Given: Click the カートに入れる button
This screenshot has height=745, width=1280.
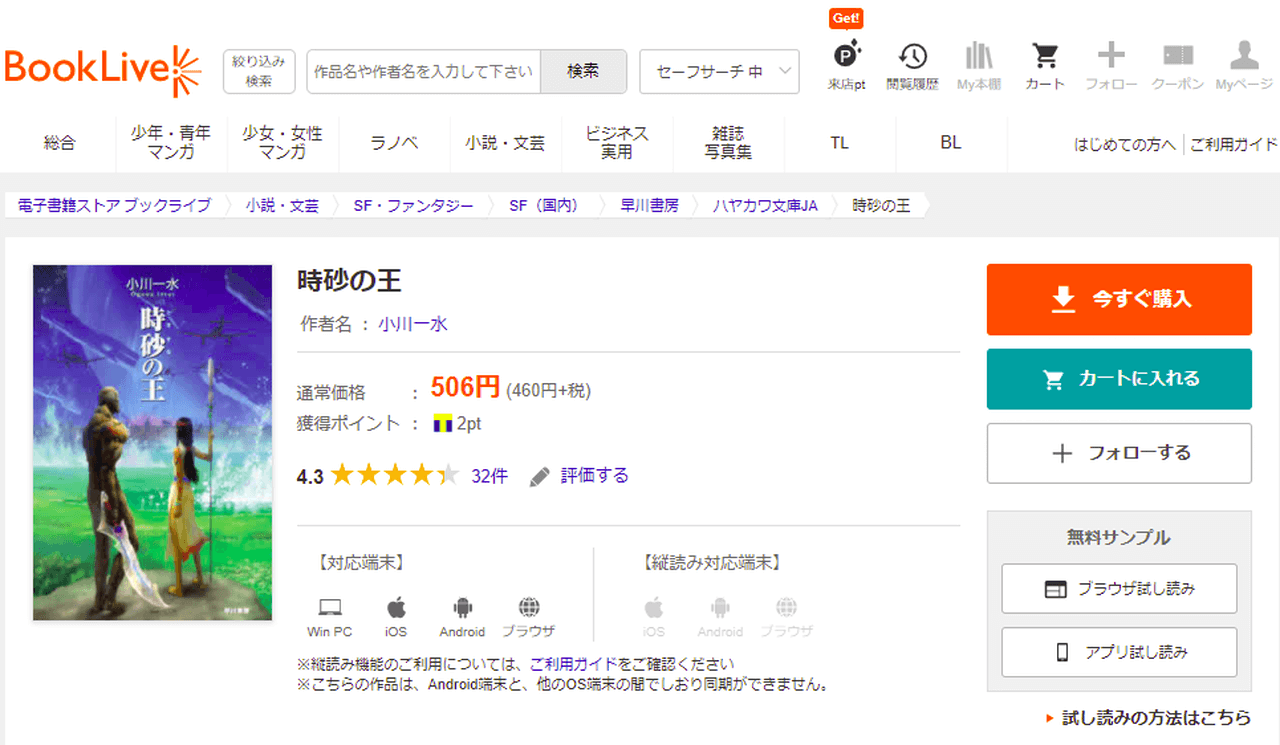Looking at the screenshot, I should pos(1119,379).
